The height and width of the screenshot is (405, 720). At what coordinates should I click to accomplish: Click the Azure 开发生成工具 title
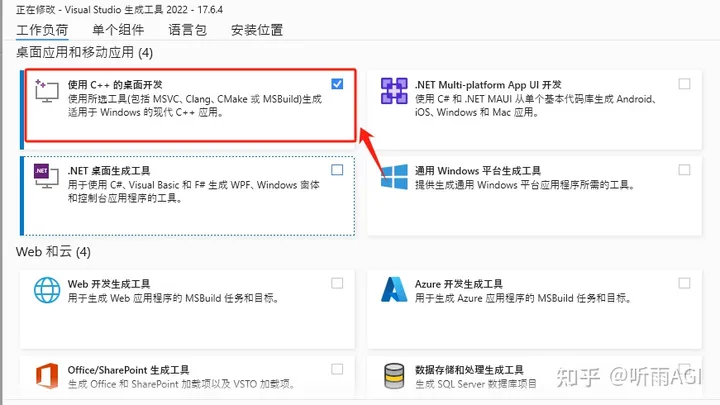tap(459, 284)
